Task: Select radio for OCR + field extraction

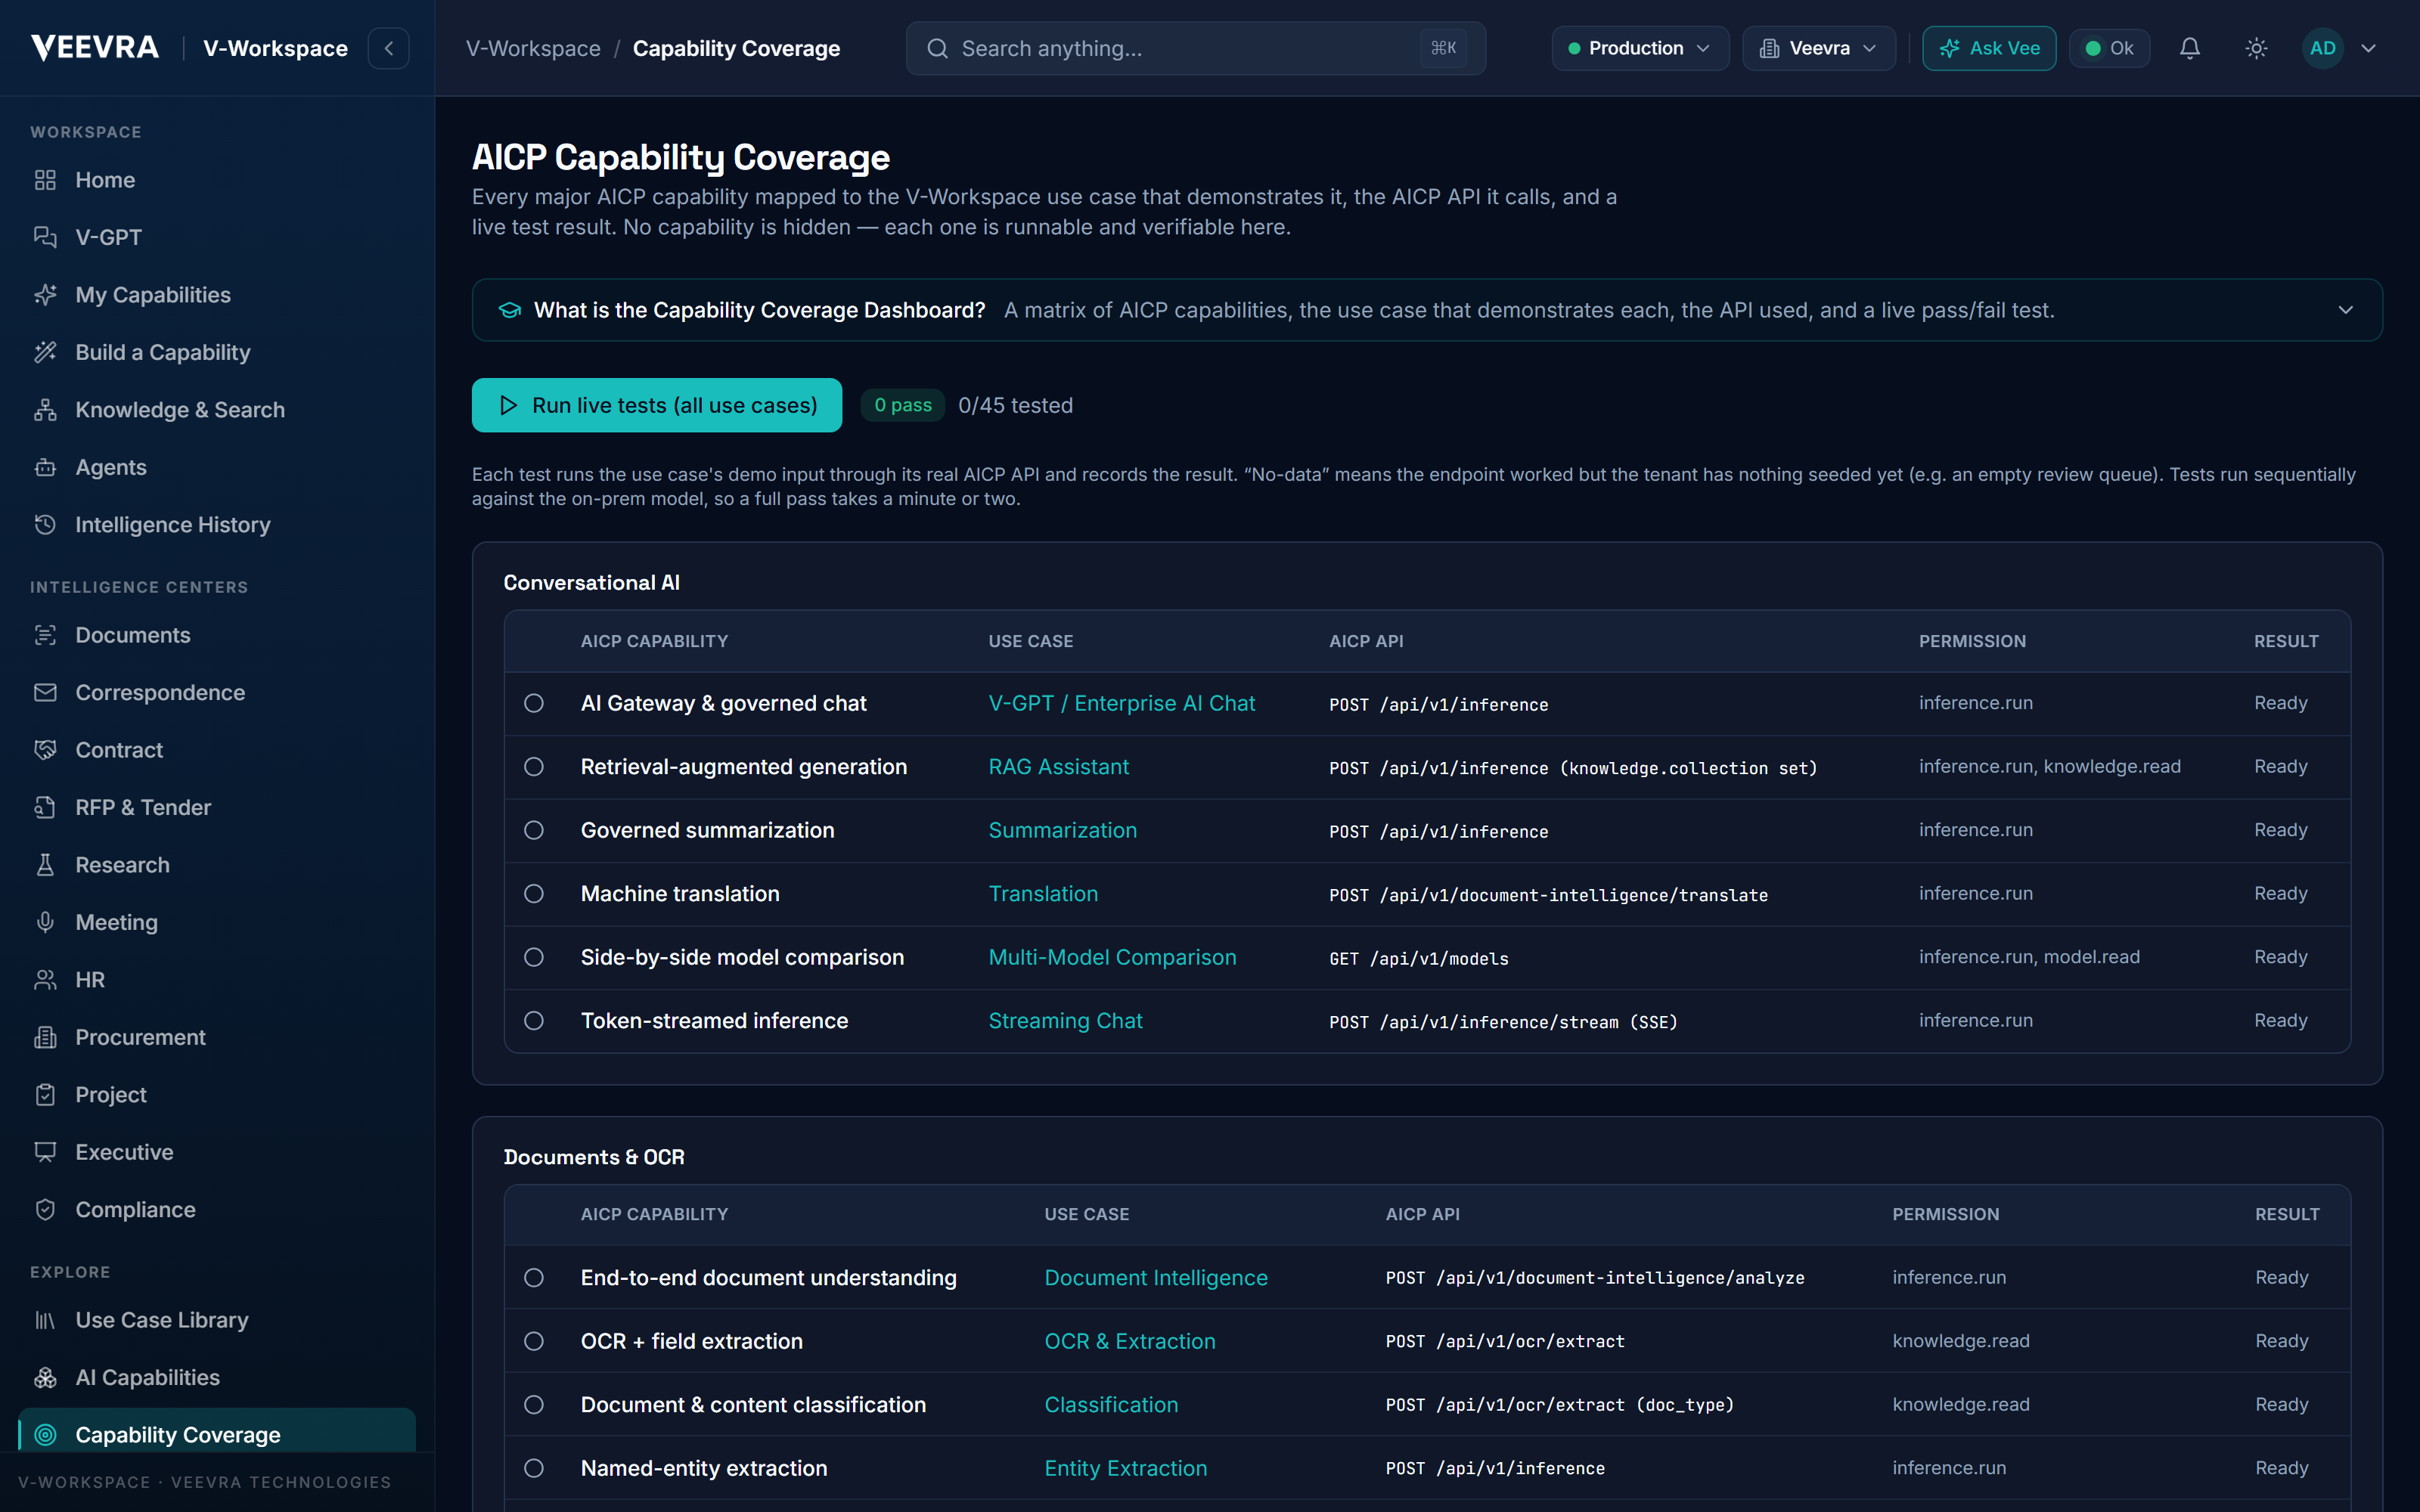Action: (534, 1341)
